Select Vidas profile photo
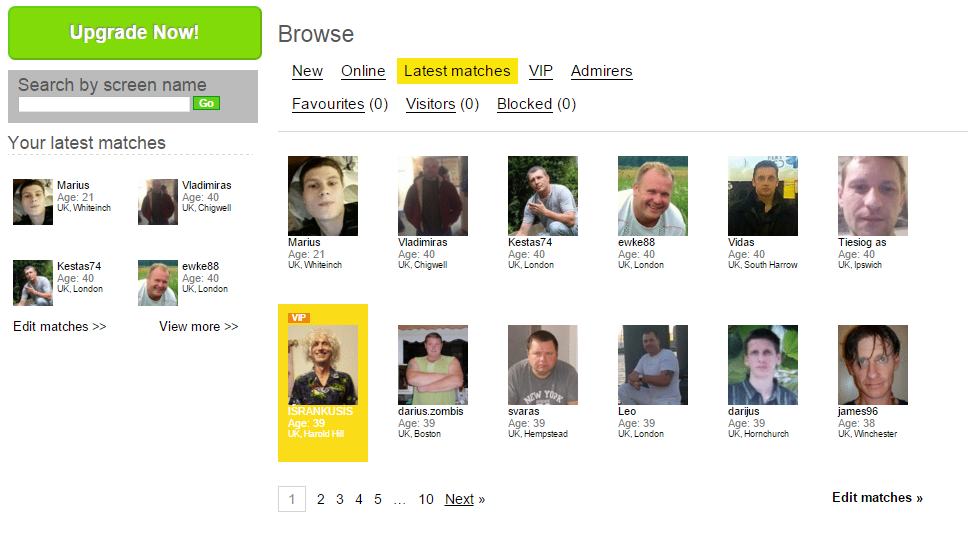The image size is (972, 536). [x=762, y=196]
